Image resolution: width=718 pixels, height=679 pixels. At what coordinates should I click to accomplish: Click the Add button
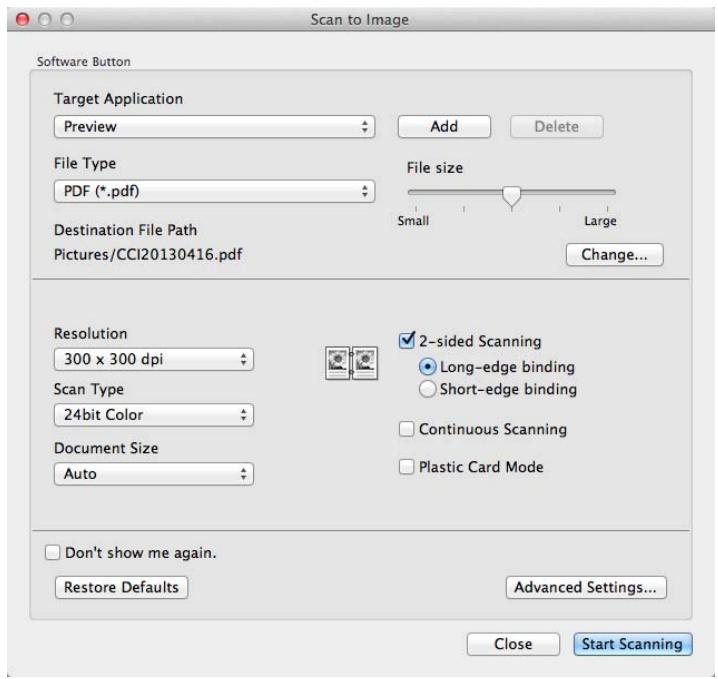point(444,127)
